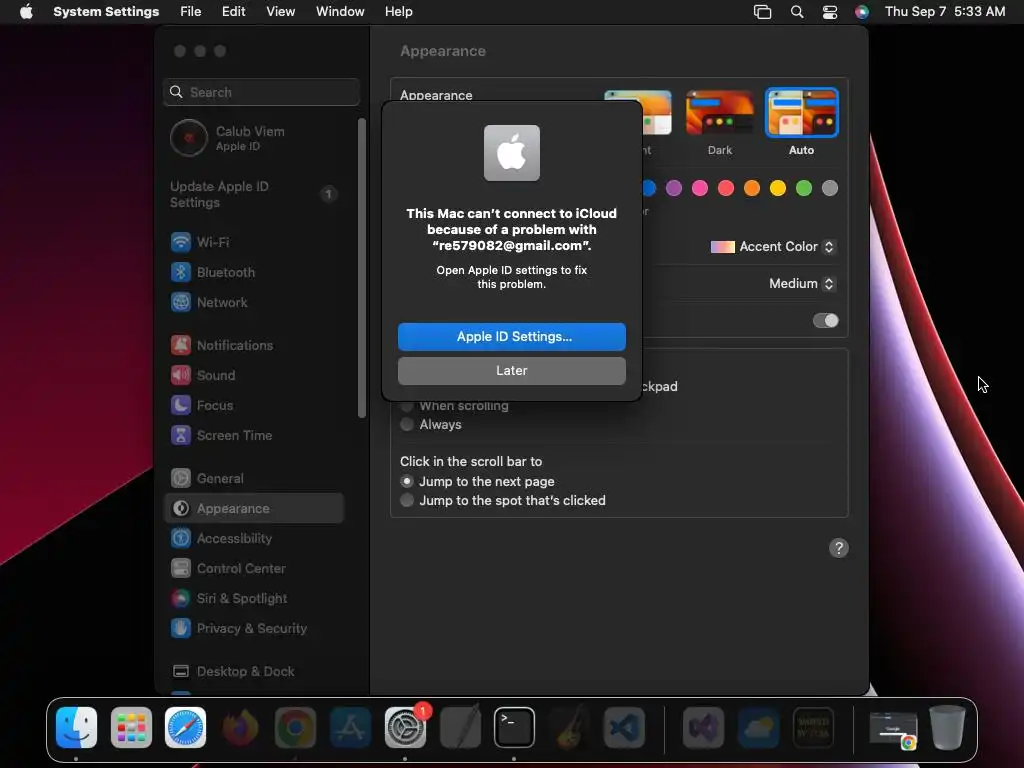Select Appearance row in the sidebar
The image size is (1024, 768).
[x=253, y=509]
